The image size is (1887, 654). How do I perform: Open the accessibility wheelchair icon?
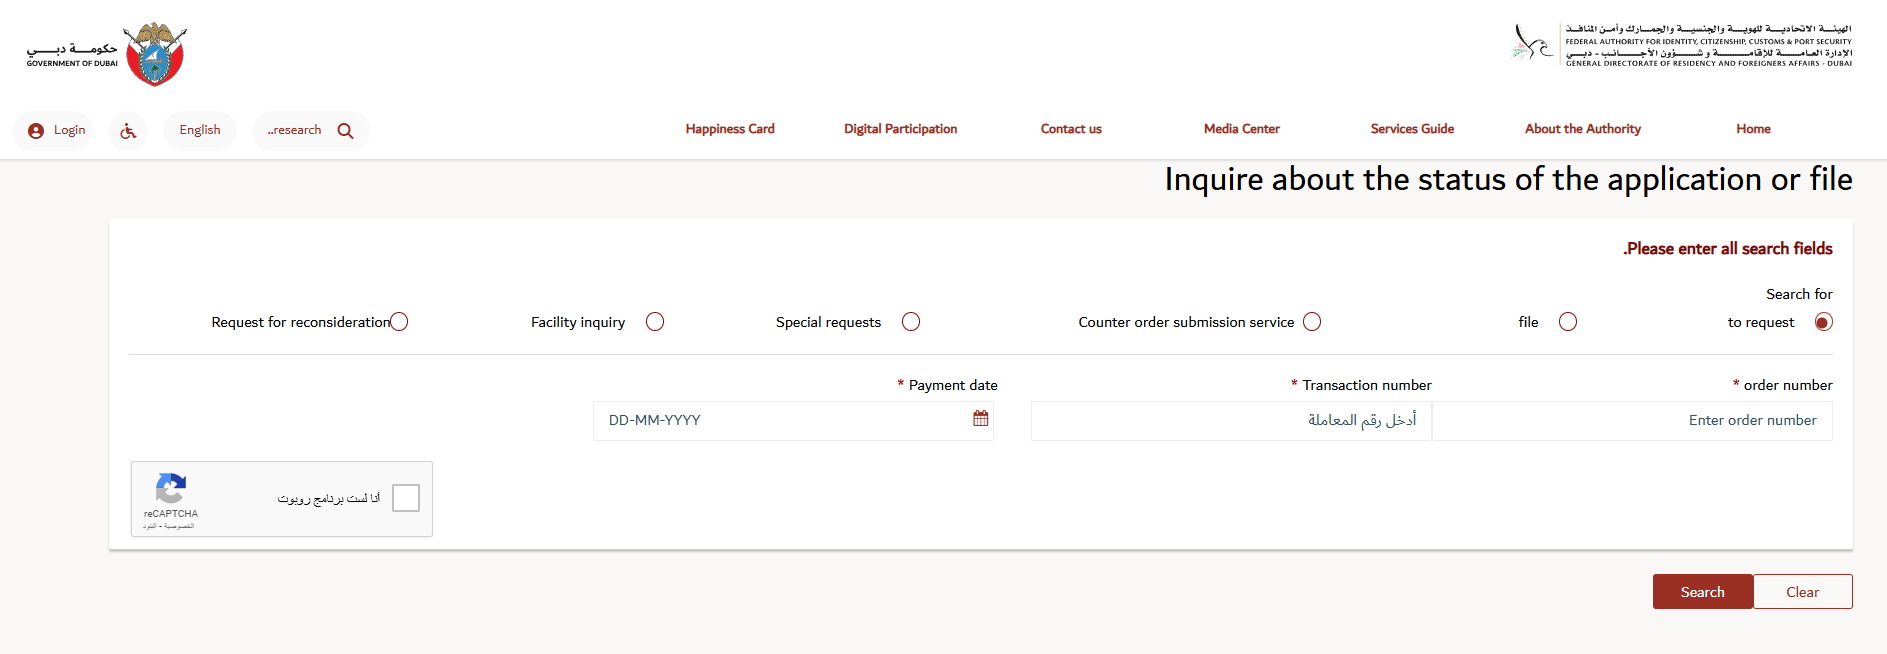(128, 131)
